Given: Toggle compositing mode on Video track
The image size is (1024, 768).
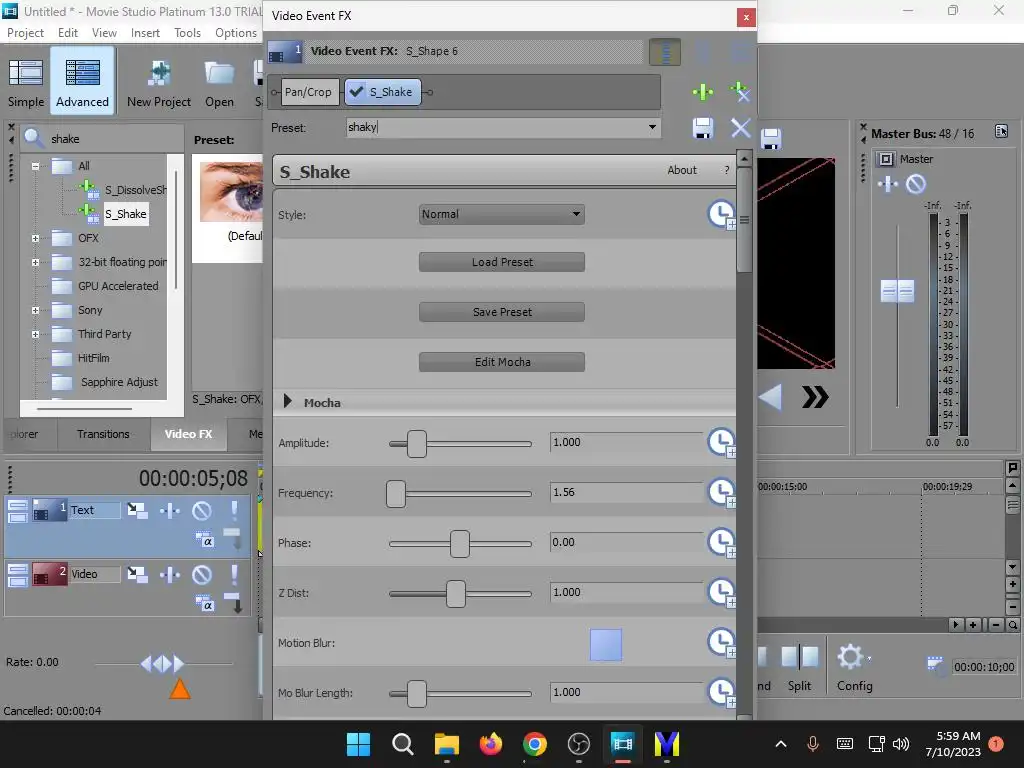Looking at the screenshot, I should pos(204,603).
